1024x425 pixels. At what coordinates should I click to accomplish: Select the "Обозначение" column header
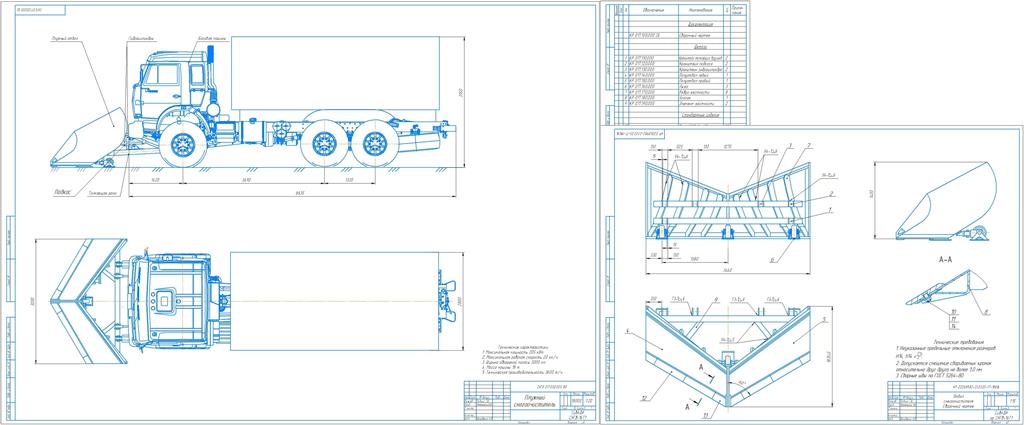[x=653, y=10]
